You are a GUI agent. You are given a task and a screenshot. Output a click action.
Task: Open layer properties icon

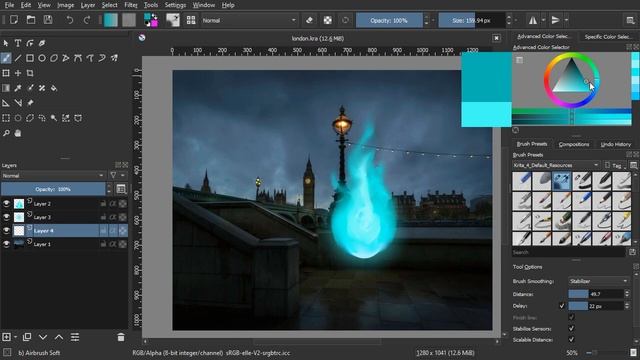pos(75,337)
